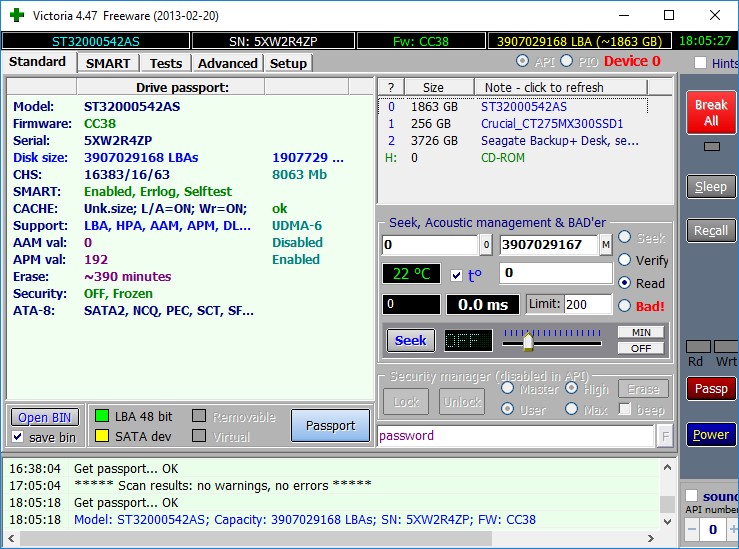This screenshot has height=549, width=739.
Task: Select the Verify radio option
Action: coord(624,260)
